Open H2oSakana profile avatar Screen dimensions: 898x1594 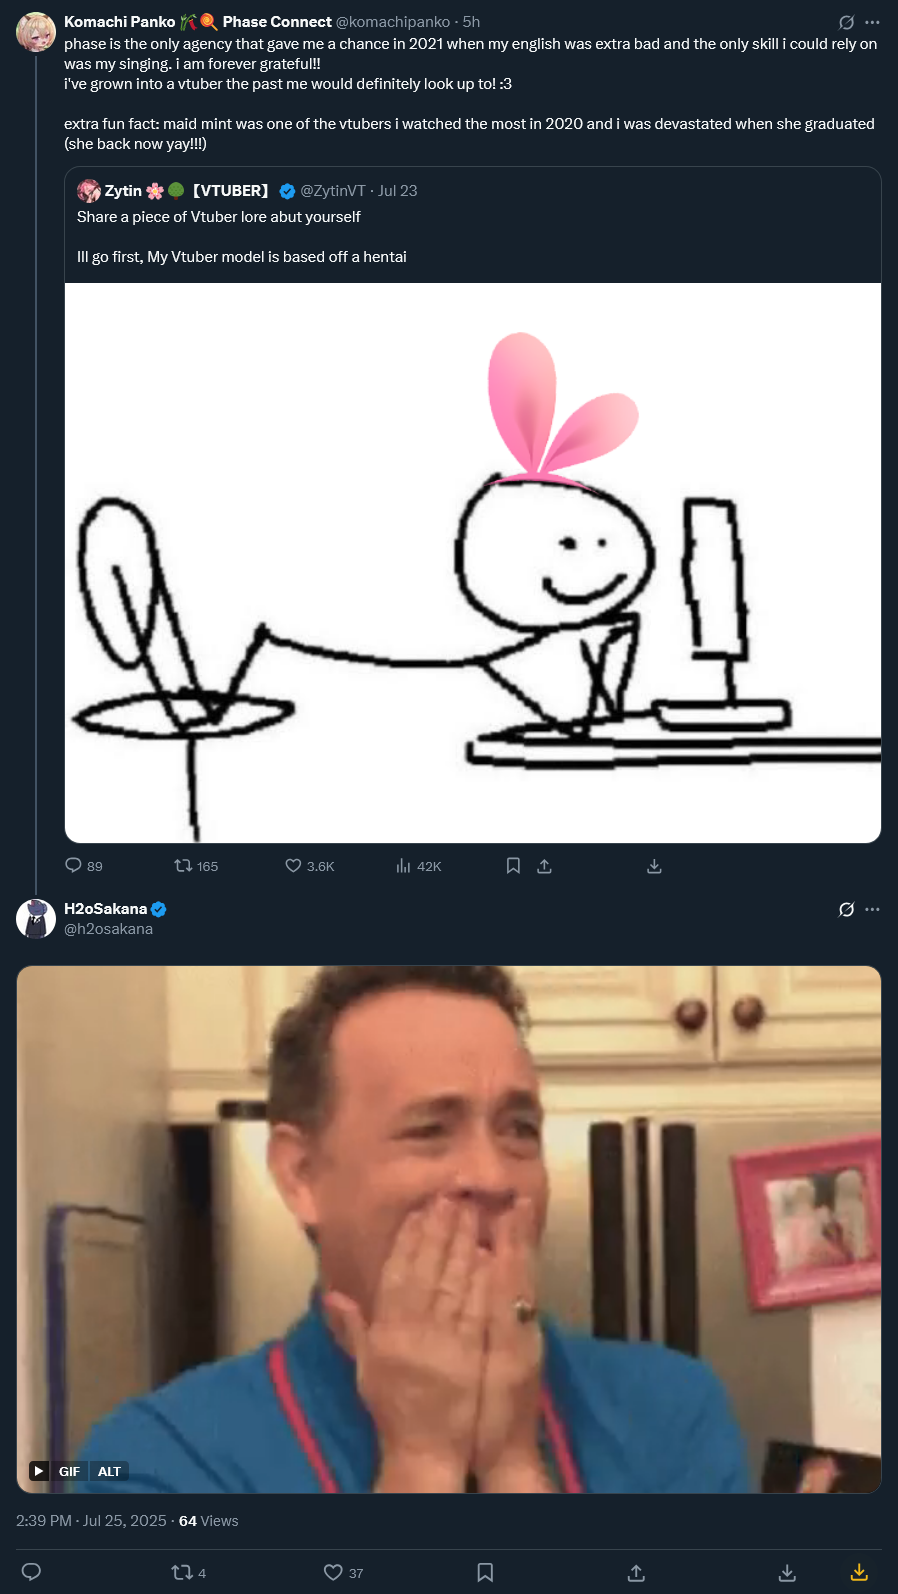point(36,919)
